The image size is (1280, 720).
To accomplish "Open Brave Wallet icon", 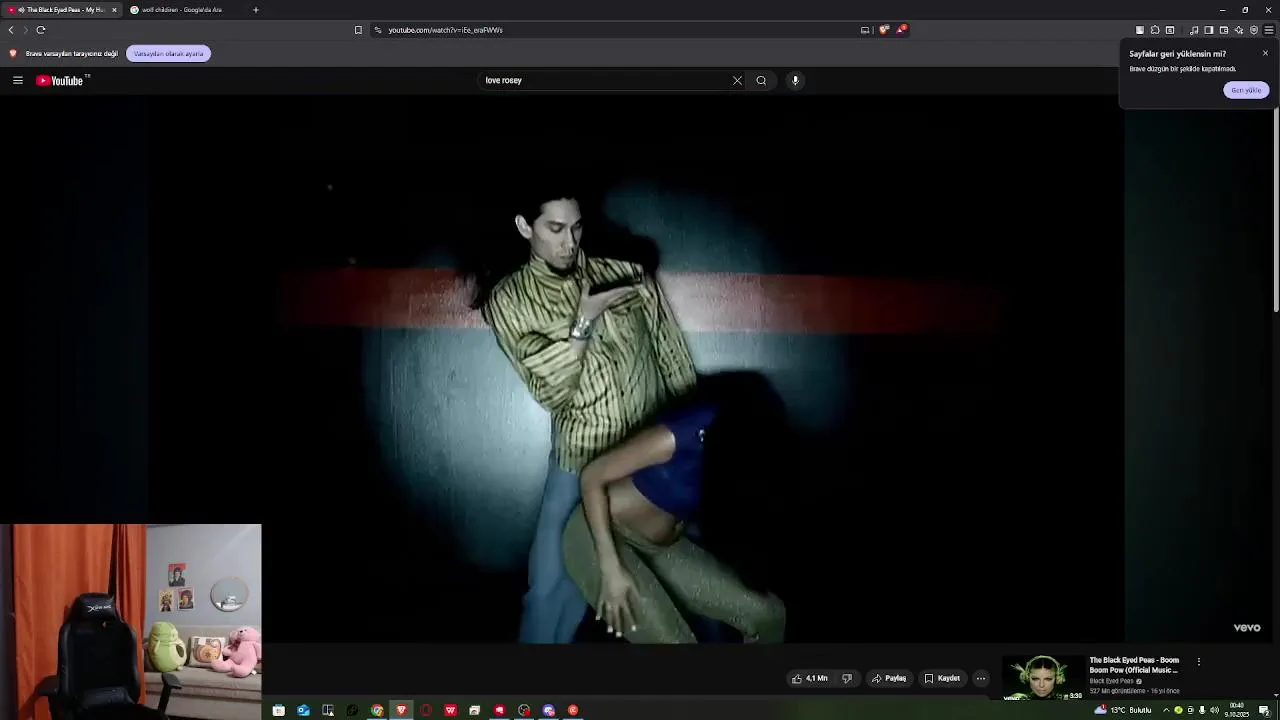I will (1224, 30).
